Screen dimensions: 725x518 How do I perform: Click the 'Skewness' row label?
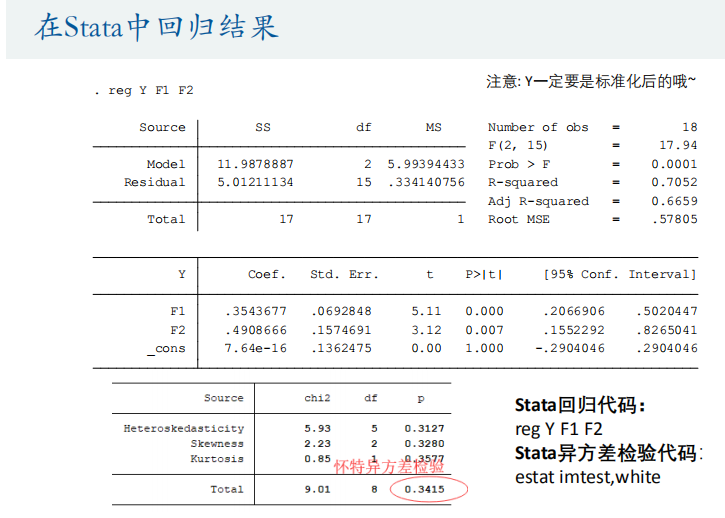(x=217, y=444)
